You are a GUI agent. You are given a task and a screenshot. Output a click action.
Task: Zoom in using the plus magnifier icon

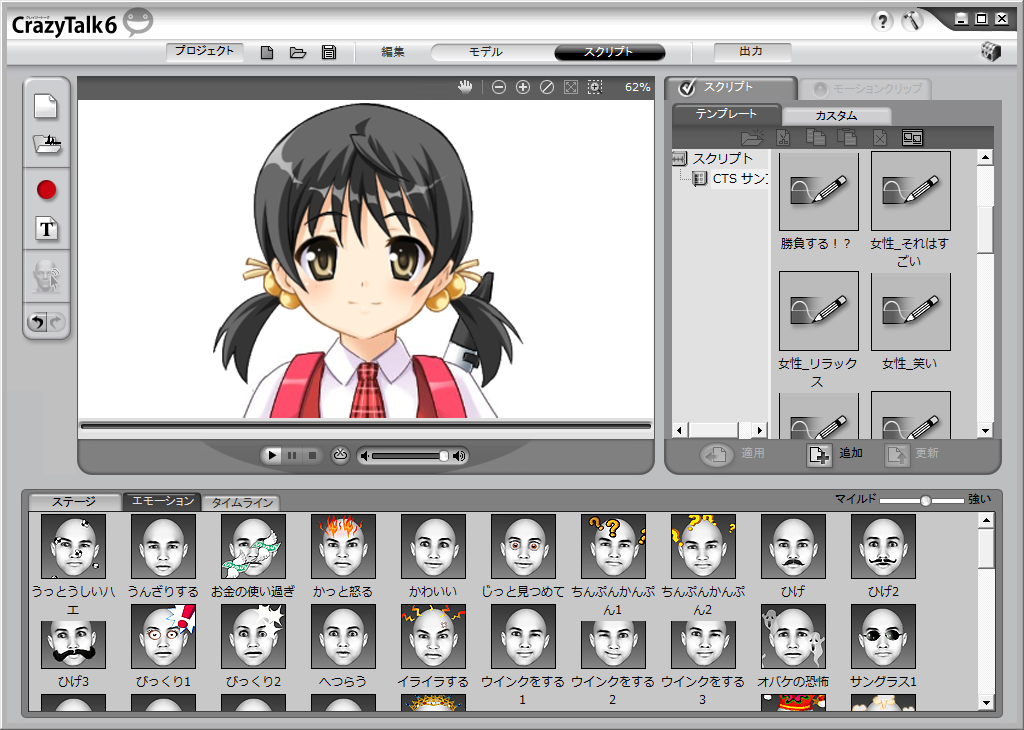522,87
